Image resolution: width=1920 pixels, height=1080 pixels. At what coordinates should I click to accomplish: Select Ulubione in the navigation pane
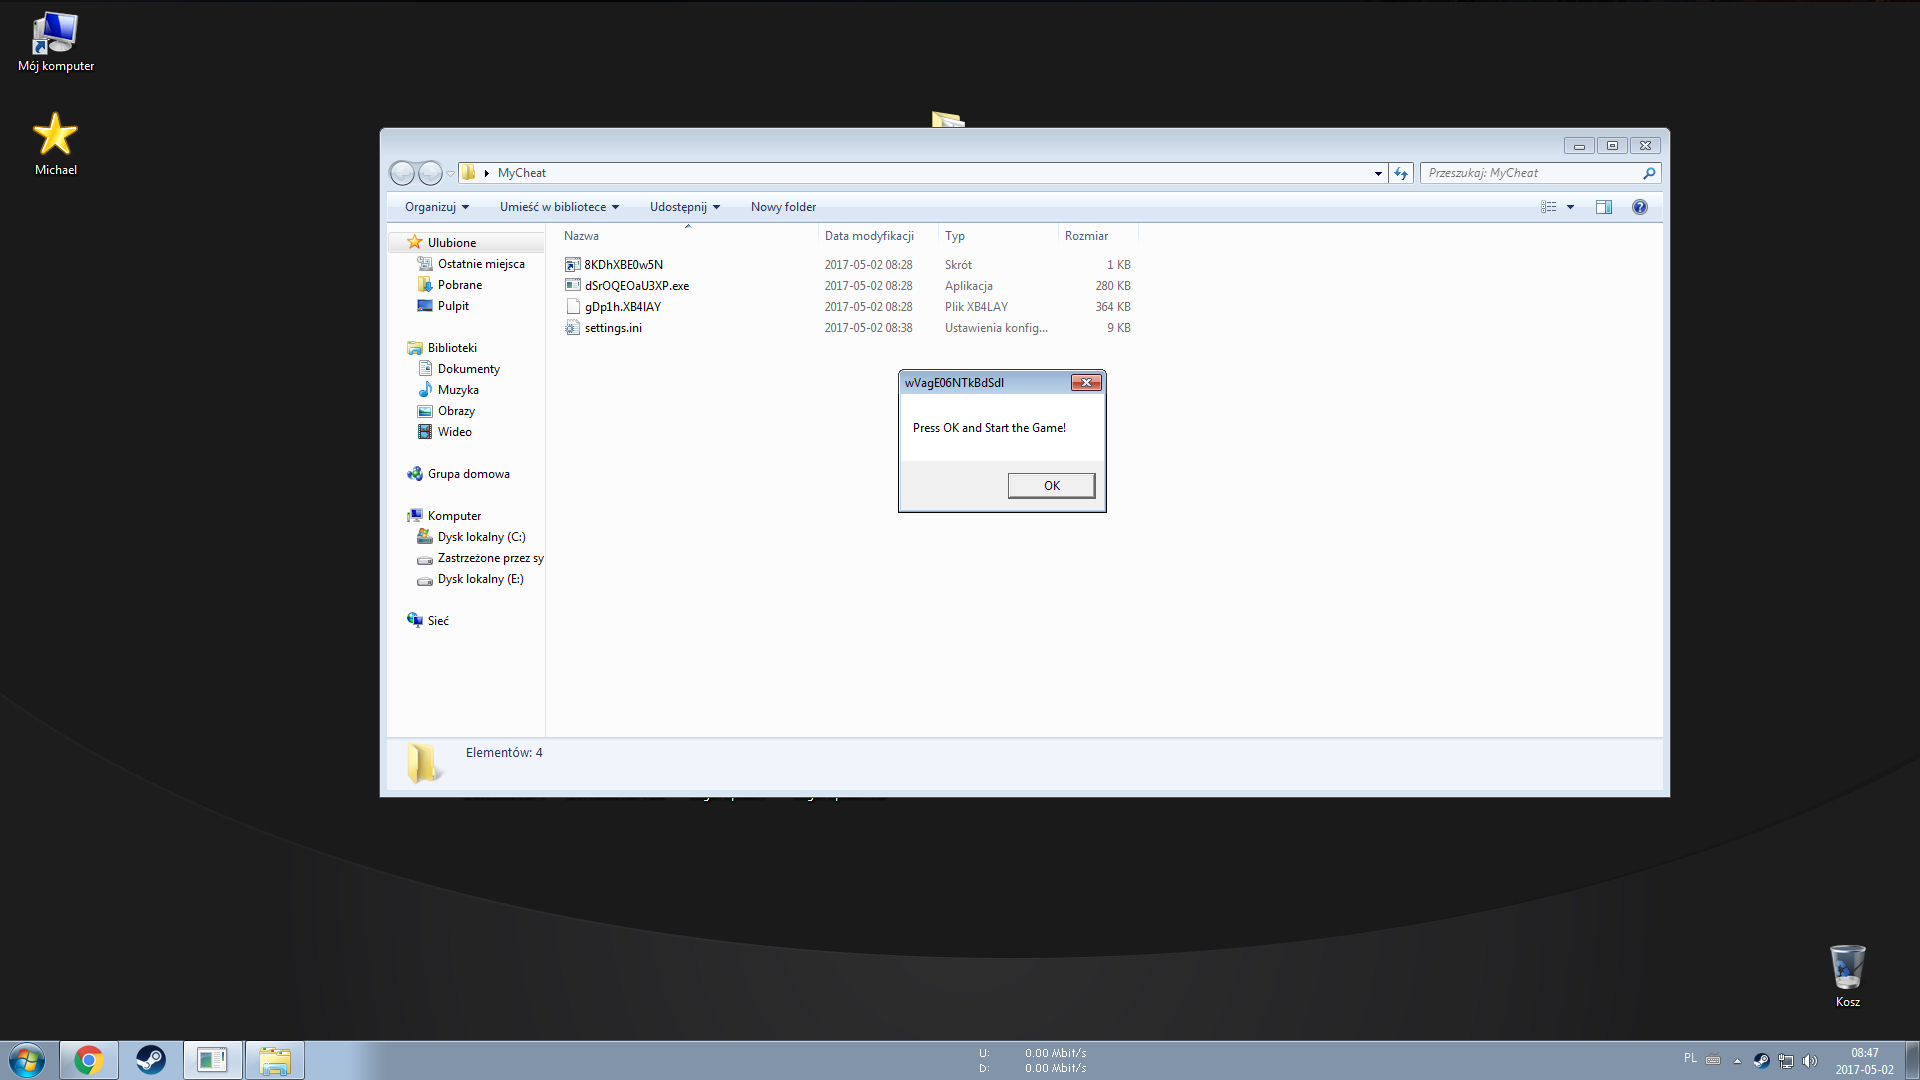(452, 243)
